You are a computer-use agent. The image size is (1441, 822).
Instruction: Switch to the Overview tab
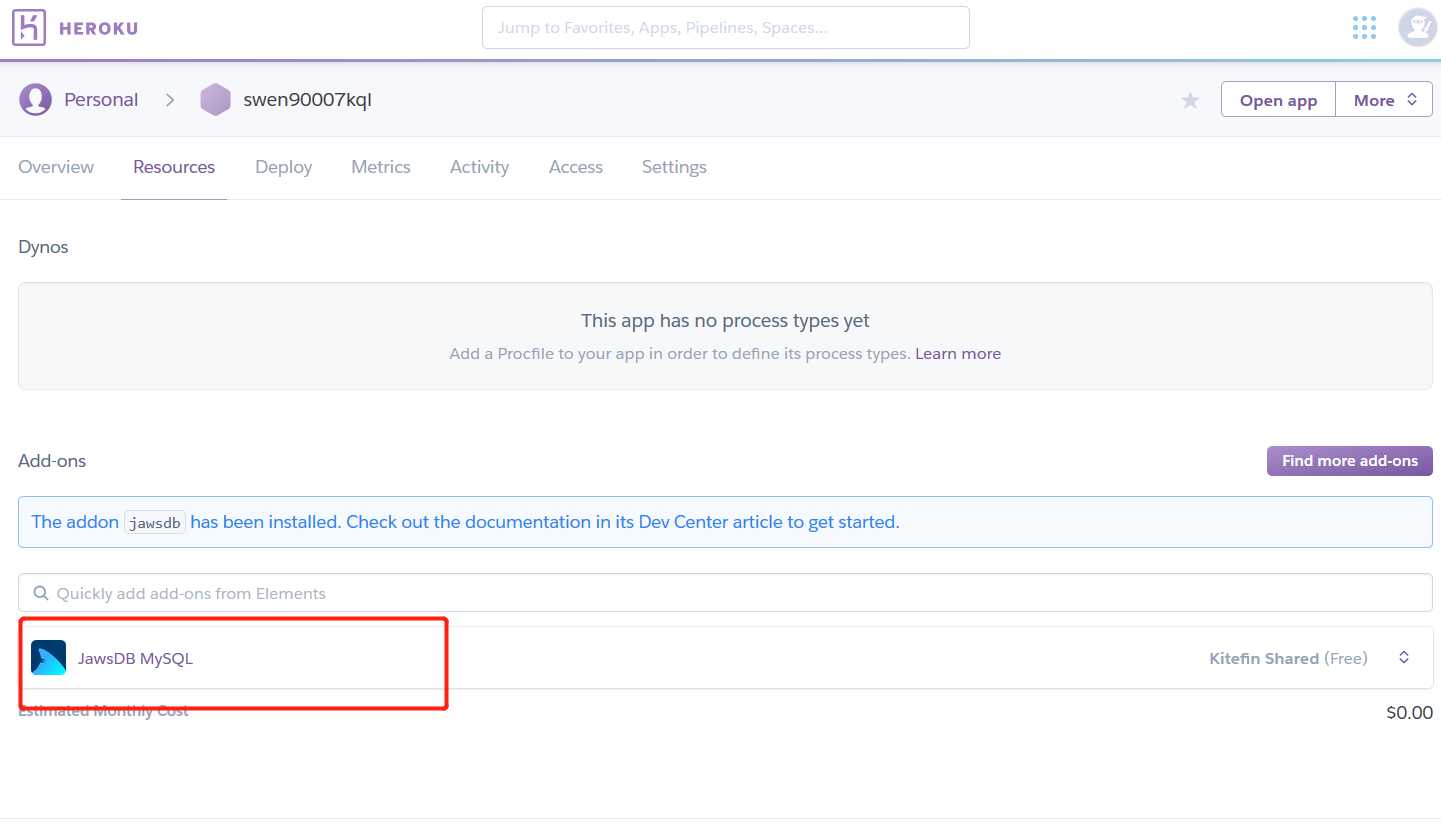click(56, 167)
